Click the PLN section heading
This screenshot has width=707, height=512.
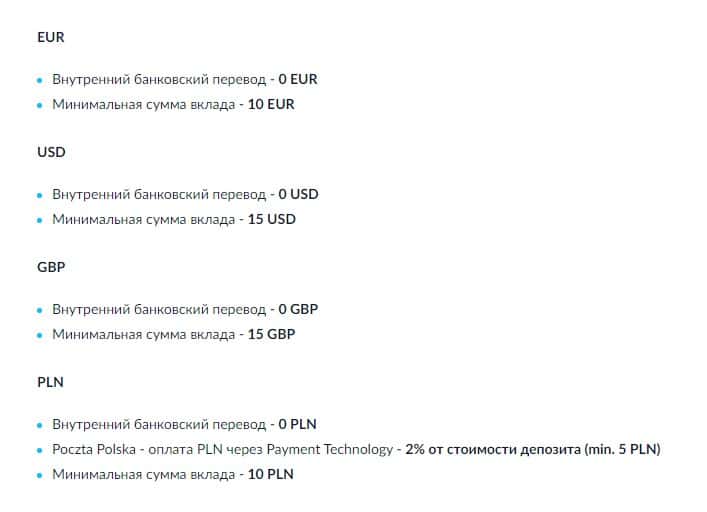[x=50, y=382]
